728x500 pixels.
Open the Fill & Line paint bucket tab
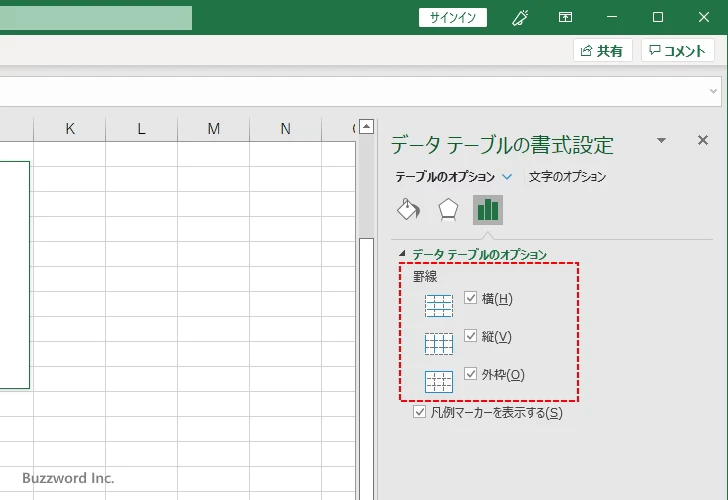point(409,210)
